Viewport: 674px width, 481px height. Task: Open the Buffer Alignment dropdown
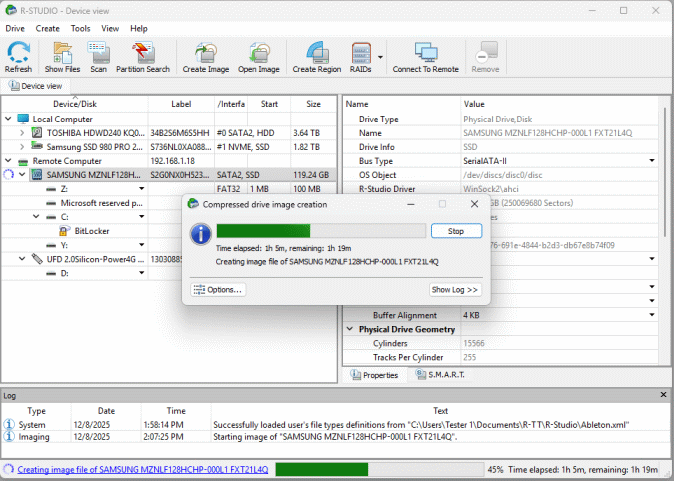(x=652, y=315)
